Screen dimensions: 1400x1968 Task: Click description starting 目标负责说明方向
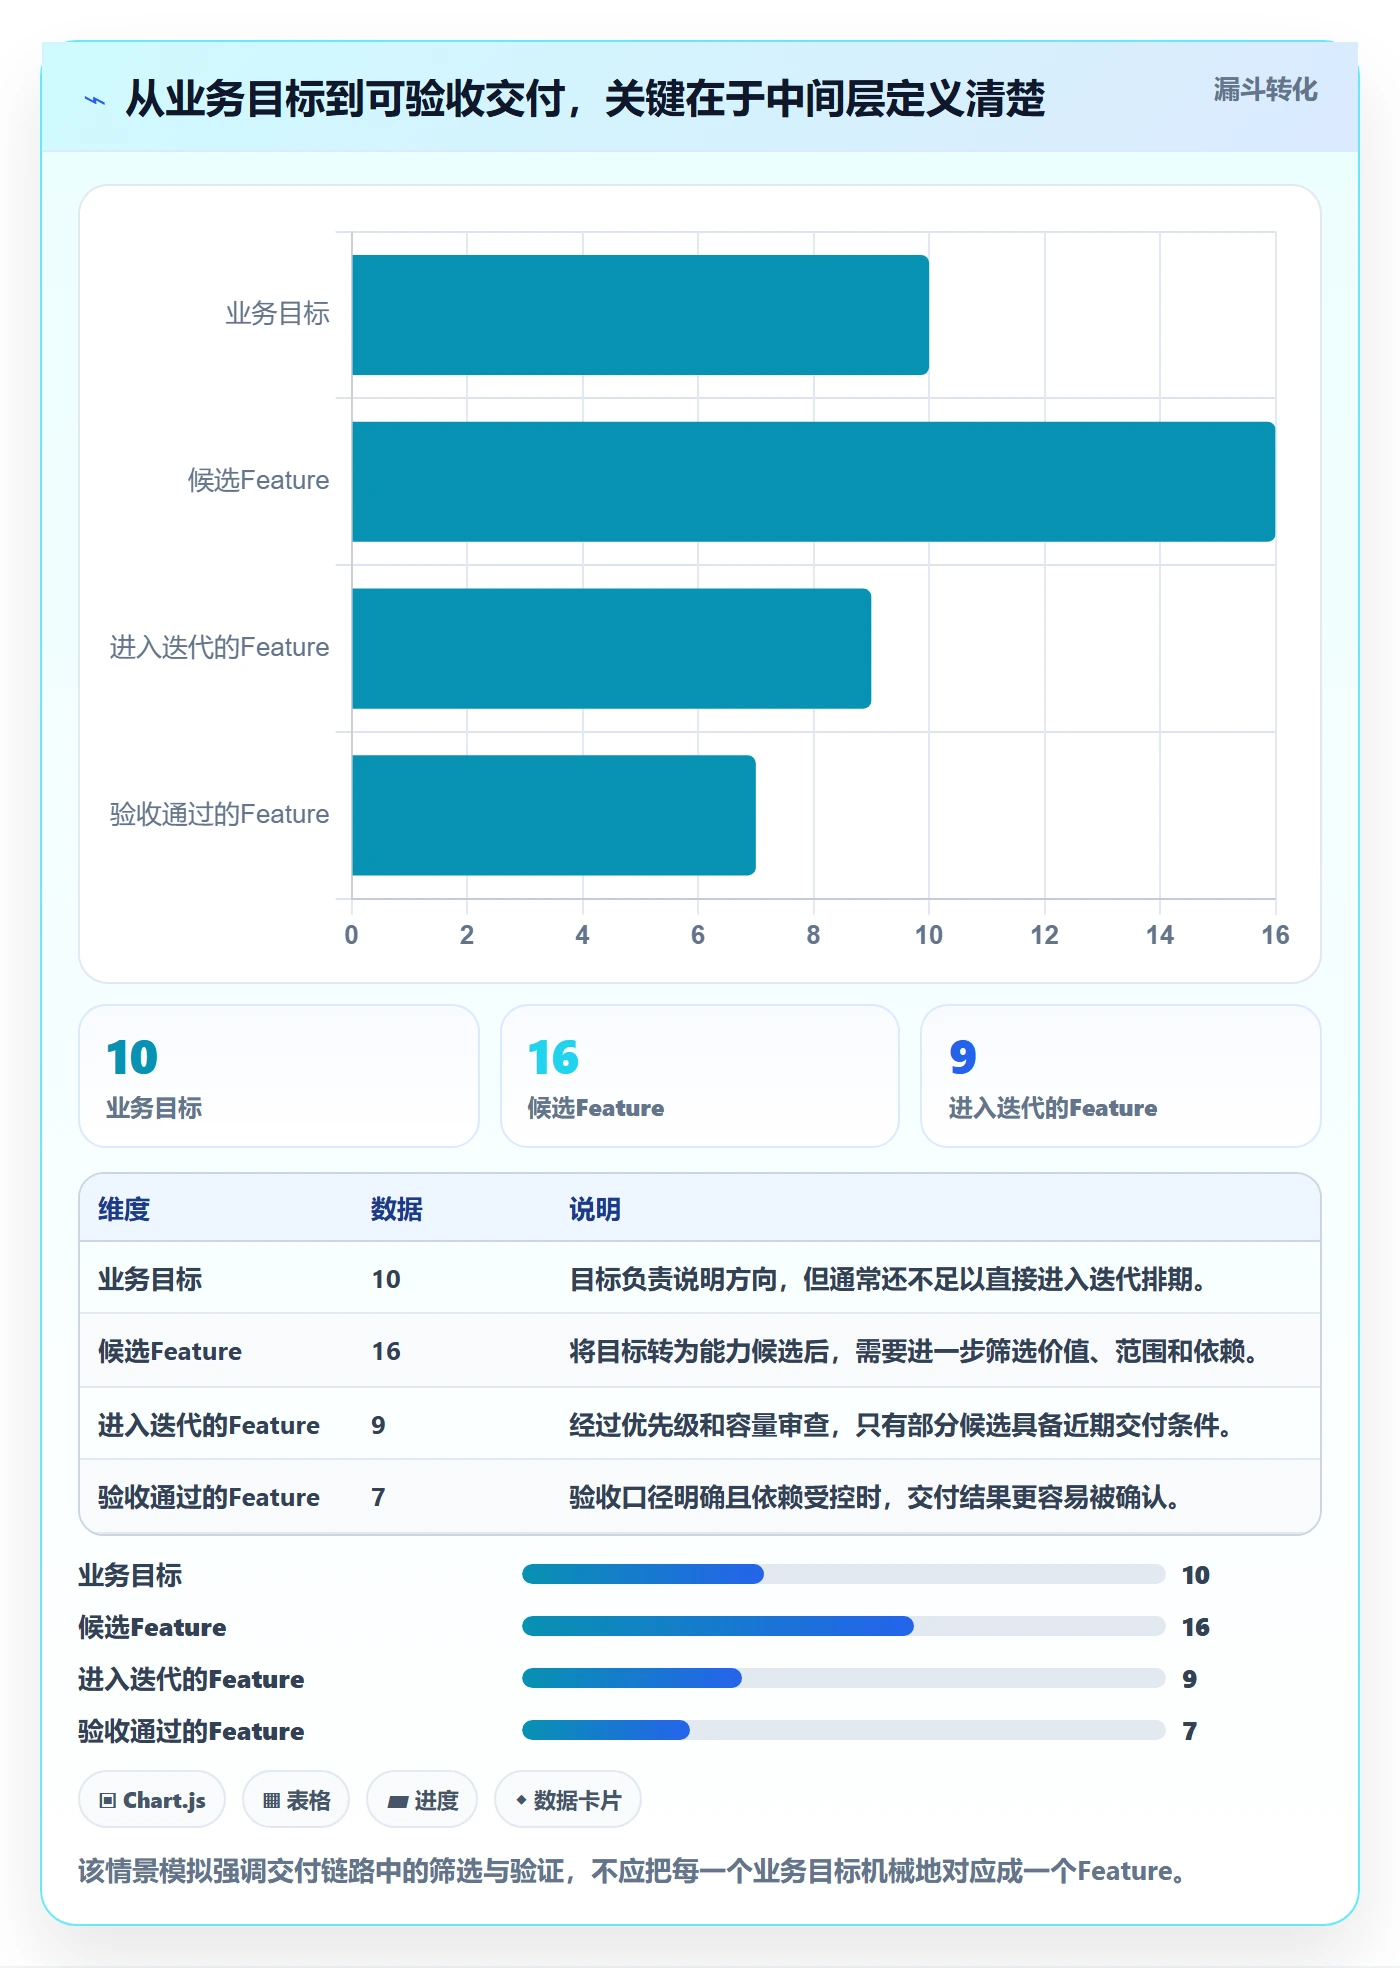889,1279
